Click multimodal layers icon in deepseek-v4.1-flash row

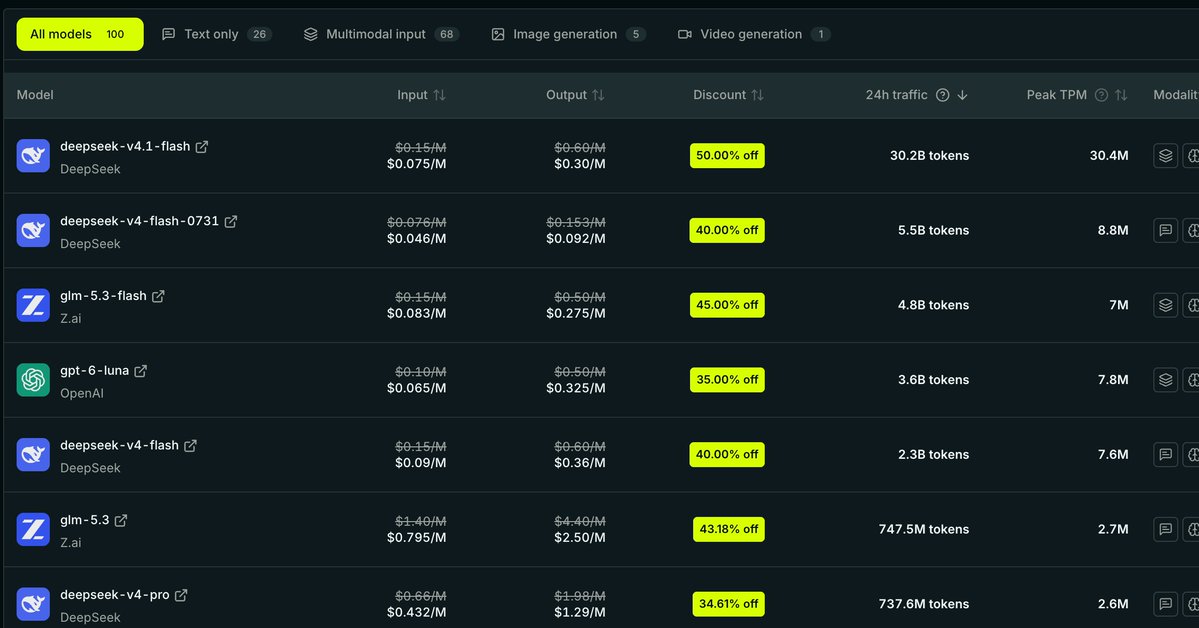click(1165, 155)
